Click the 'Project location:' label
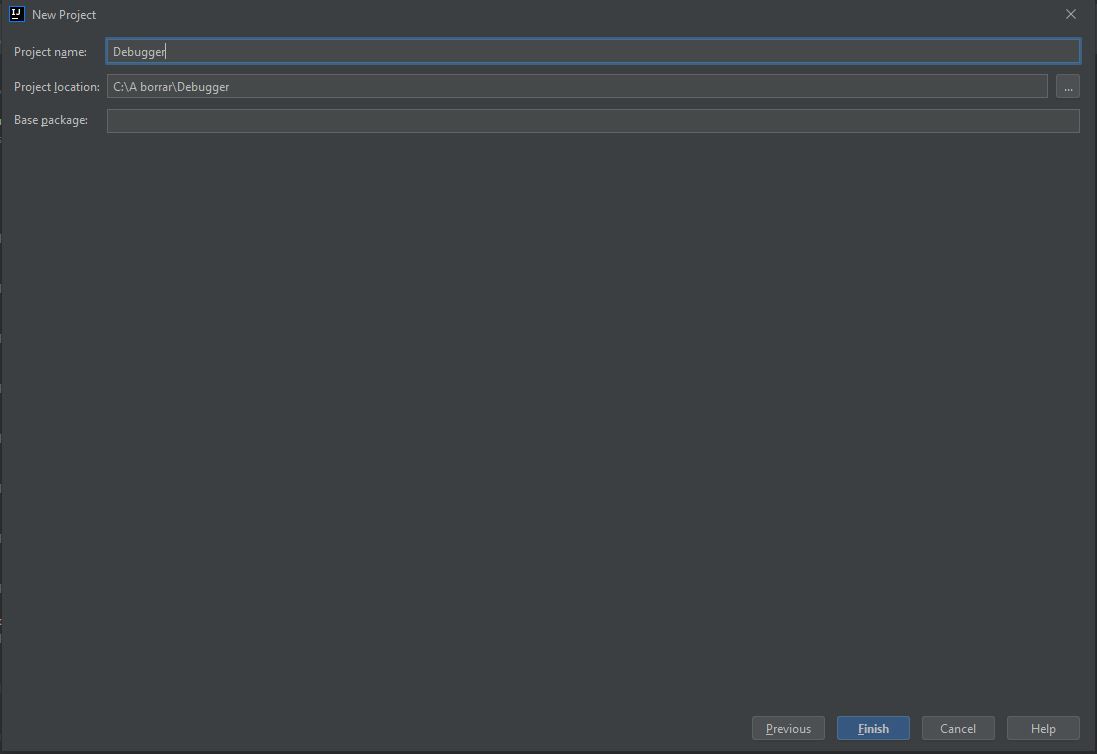 [x=57, y=87]
